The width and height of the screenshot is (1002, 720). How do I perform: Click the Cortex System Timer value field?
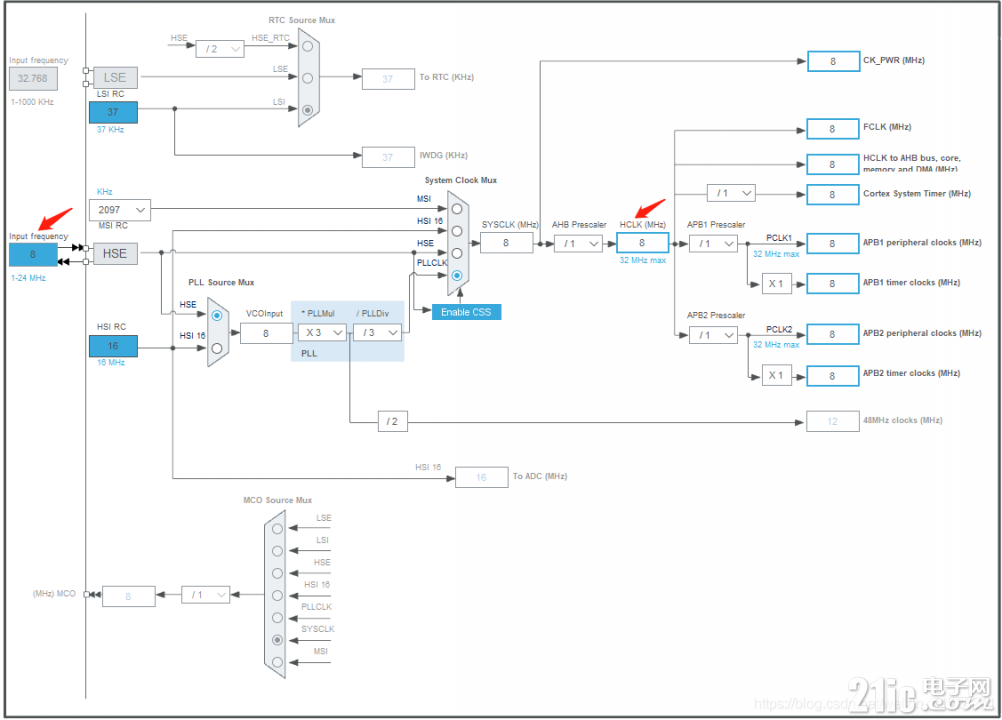click(833, 194)
